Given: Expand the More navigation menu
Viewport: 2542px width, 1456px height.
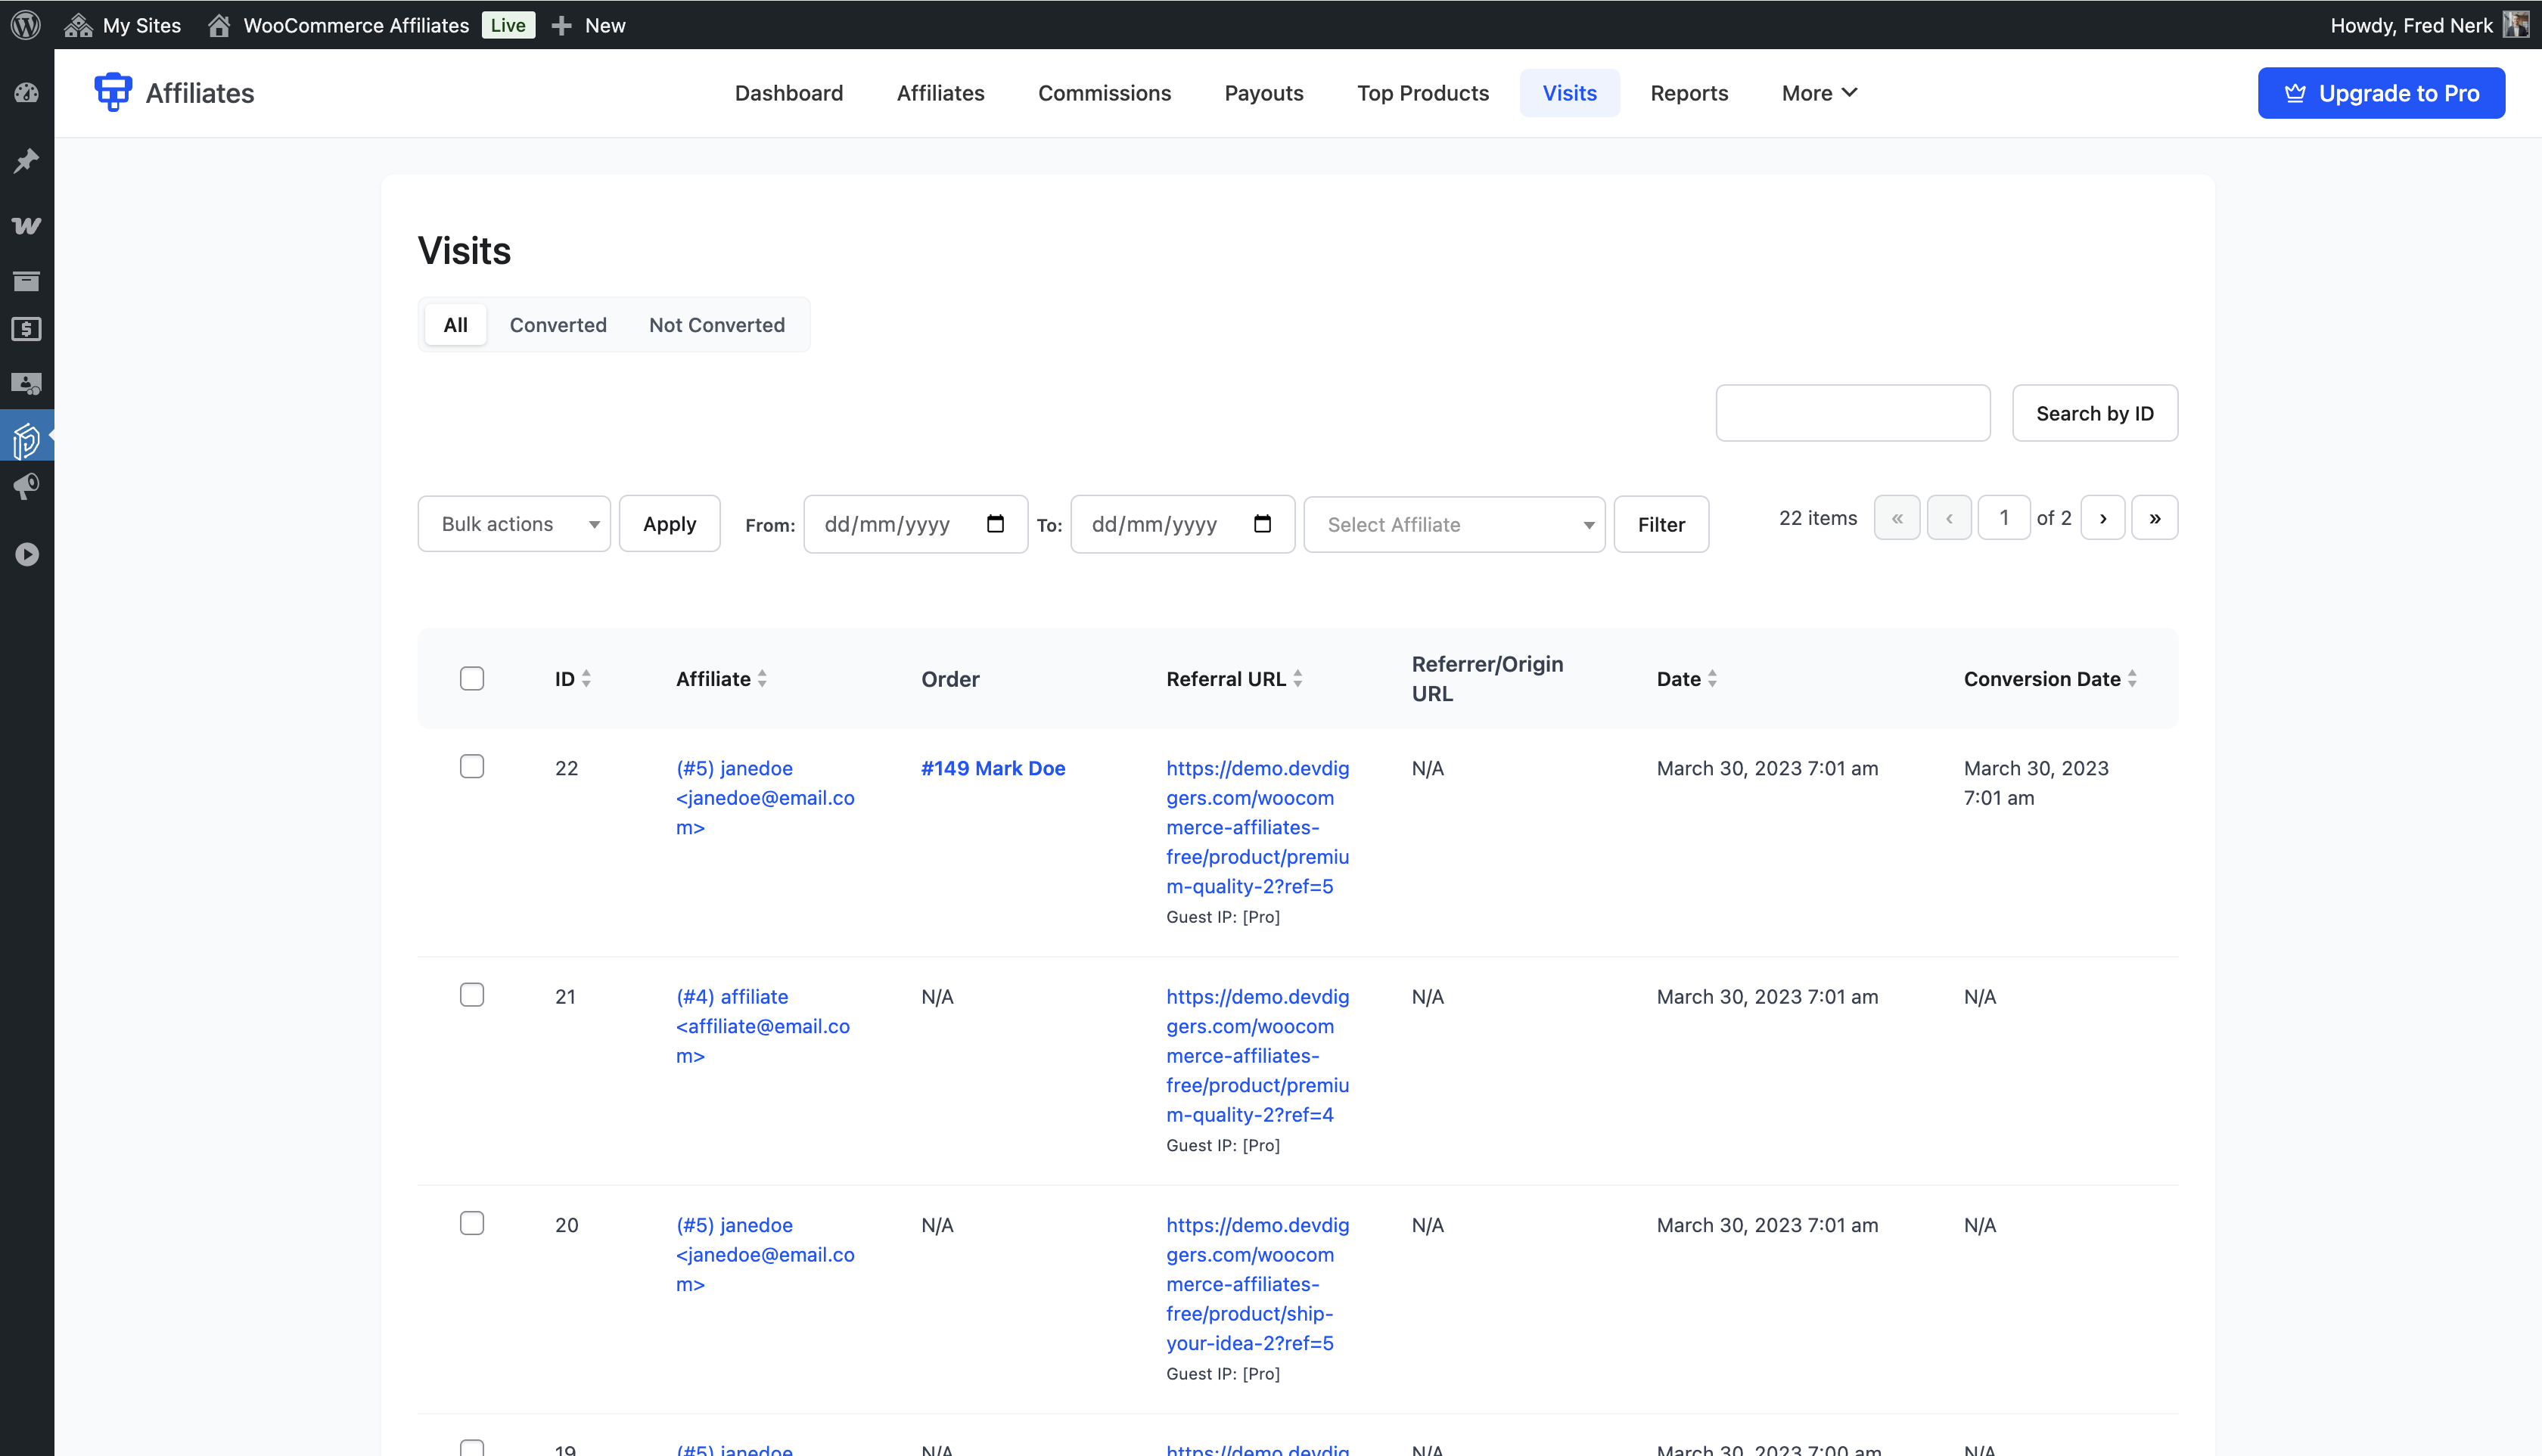Looking at the screenshot, I should coord(1819,93).
